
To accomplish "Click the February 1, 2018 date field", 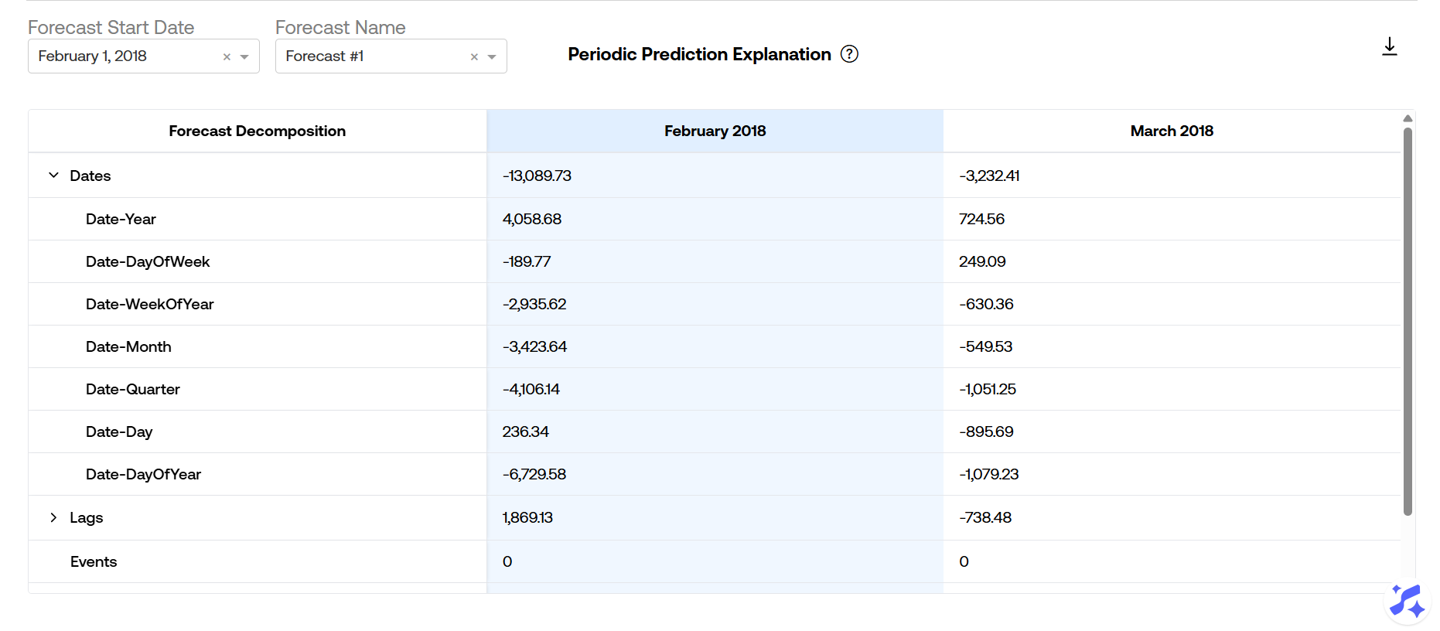I will click(120, 57).
